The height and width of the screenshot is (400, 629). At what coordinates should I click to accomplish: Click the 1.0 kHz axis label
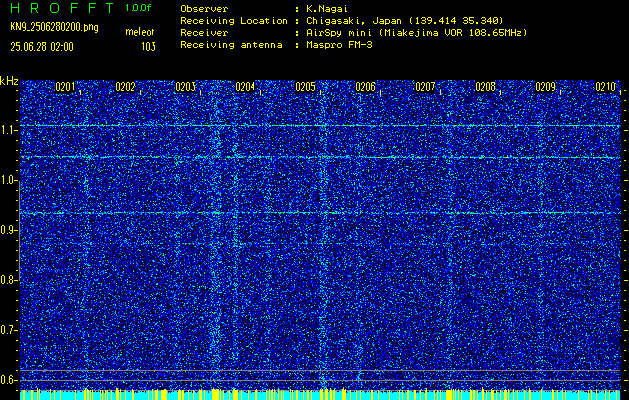click(x=8, y=181)
